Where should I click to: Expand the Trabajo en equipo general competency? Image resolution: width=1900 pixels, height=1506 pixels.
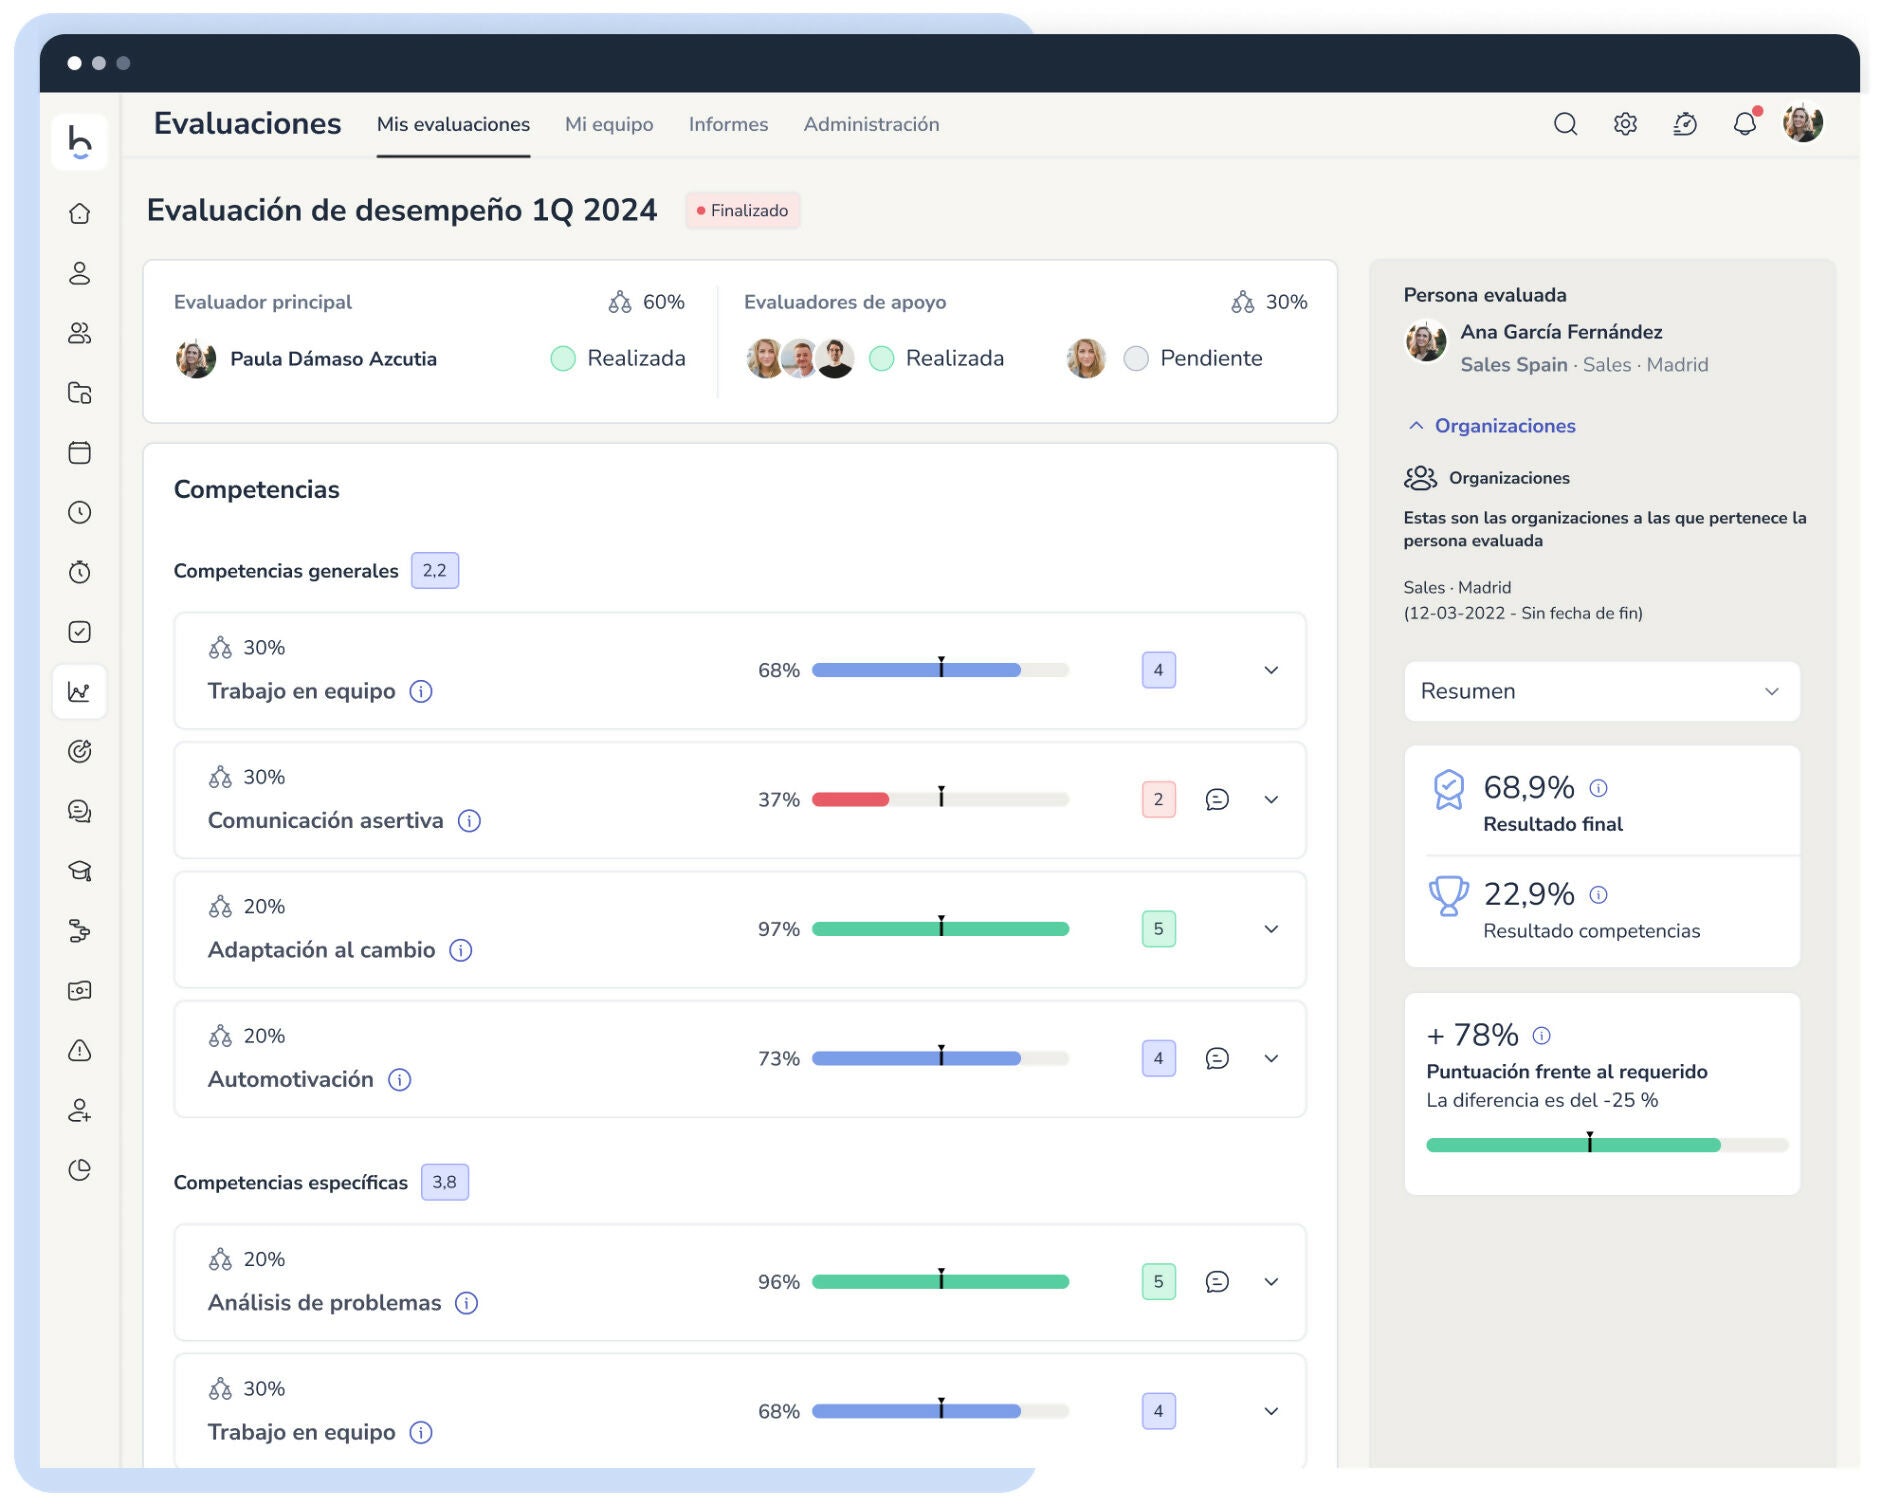(1271, 671)
